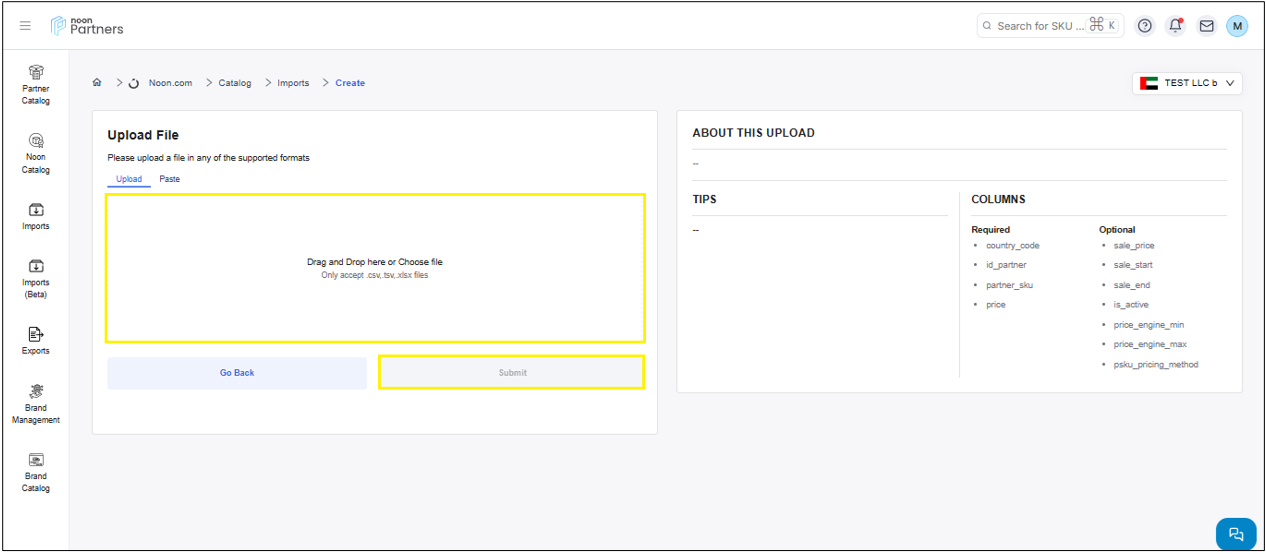The height and width of the screenshot is (554, 1266).
Task: Open the user profile avatar
Action: pos(1237,26)
